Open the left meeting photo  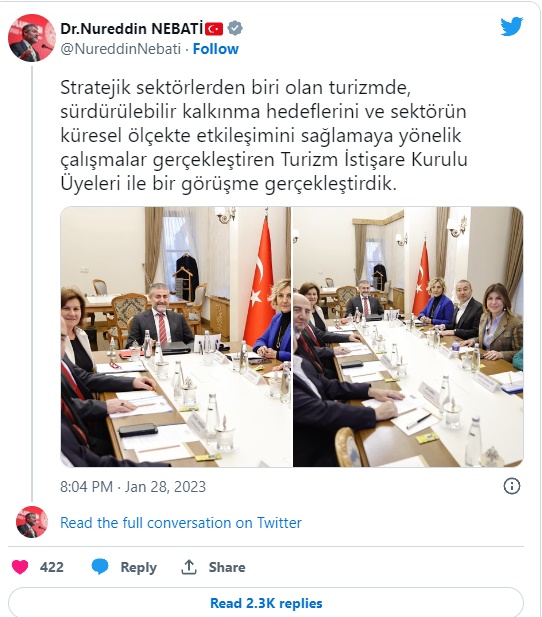click(176, 337)
